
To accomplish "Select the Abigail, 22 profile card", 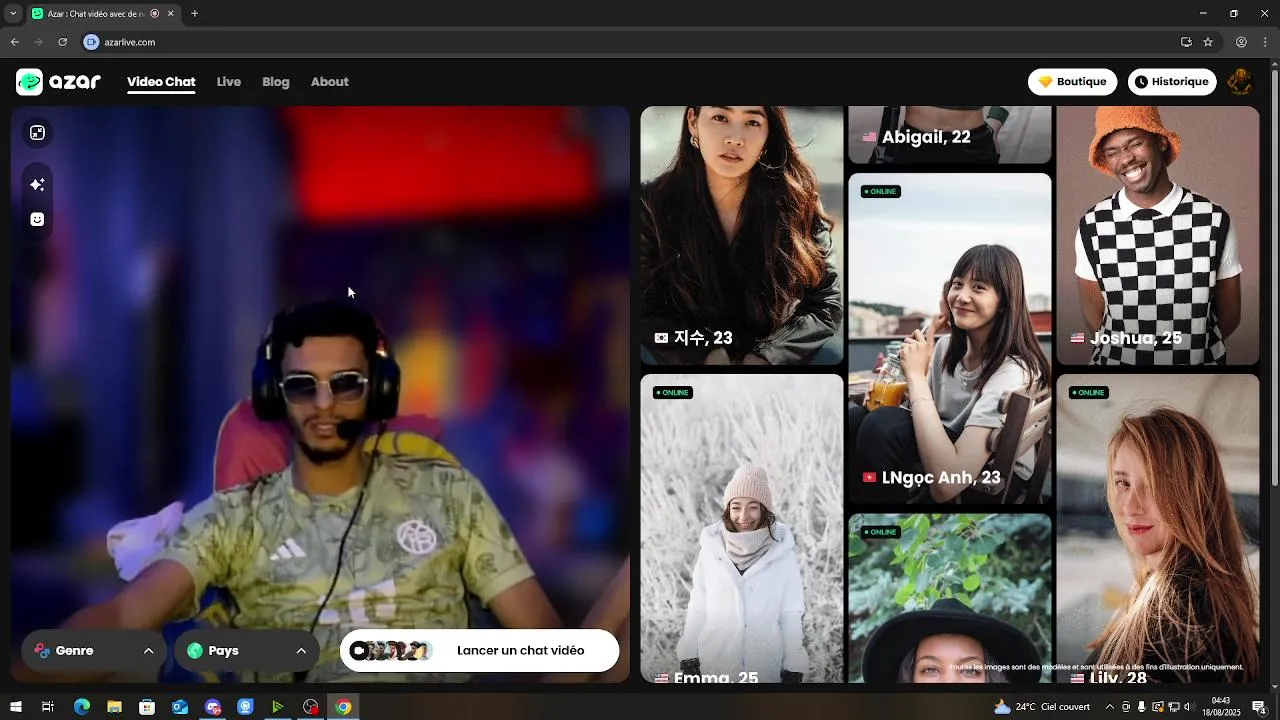I will click(x=950, y=135).
